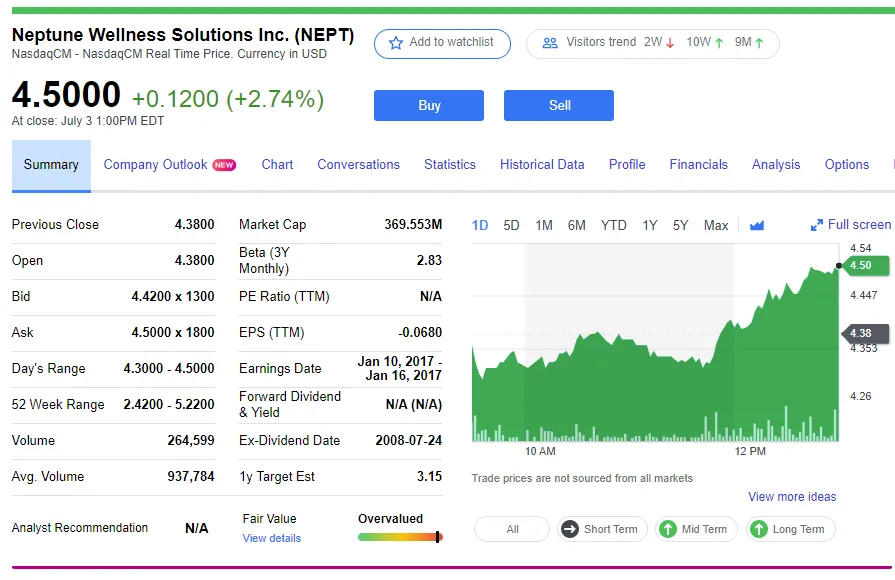The width and height of the screenshot is (895, 580).
Task: Switch to the Historical Data tab
Action: (542, 165)
